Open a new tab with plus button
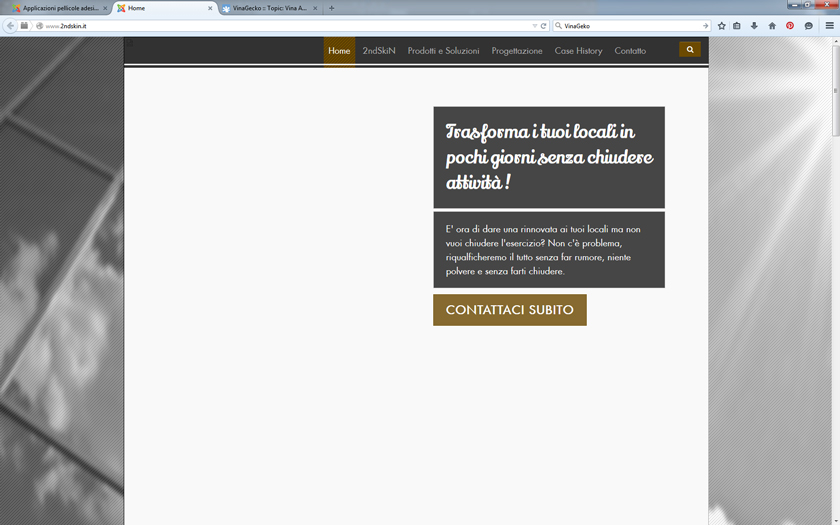840x525 pixels. (x=332, y=8)
